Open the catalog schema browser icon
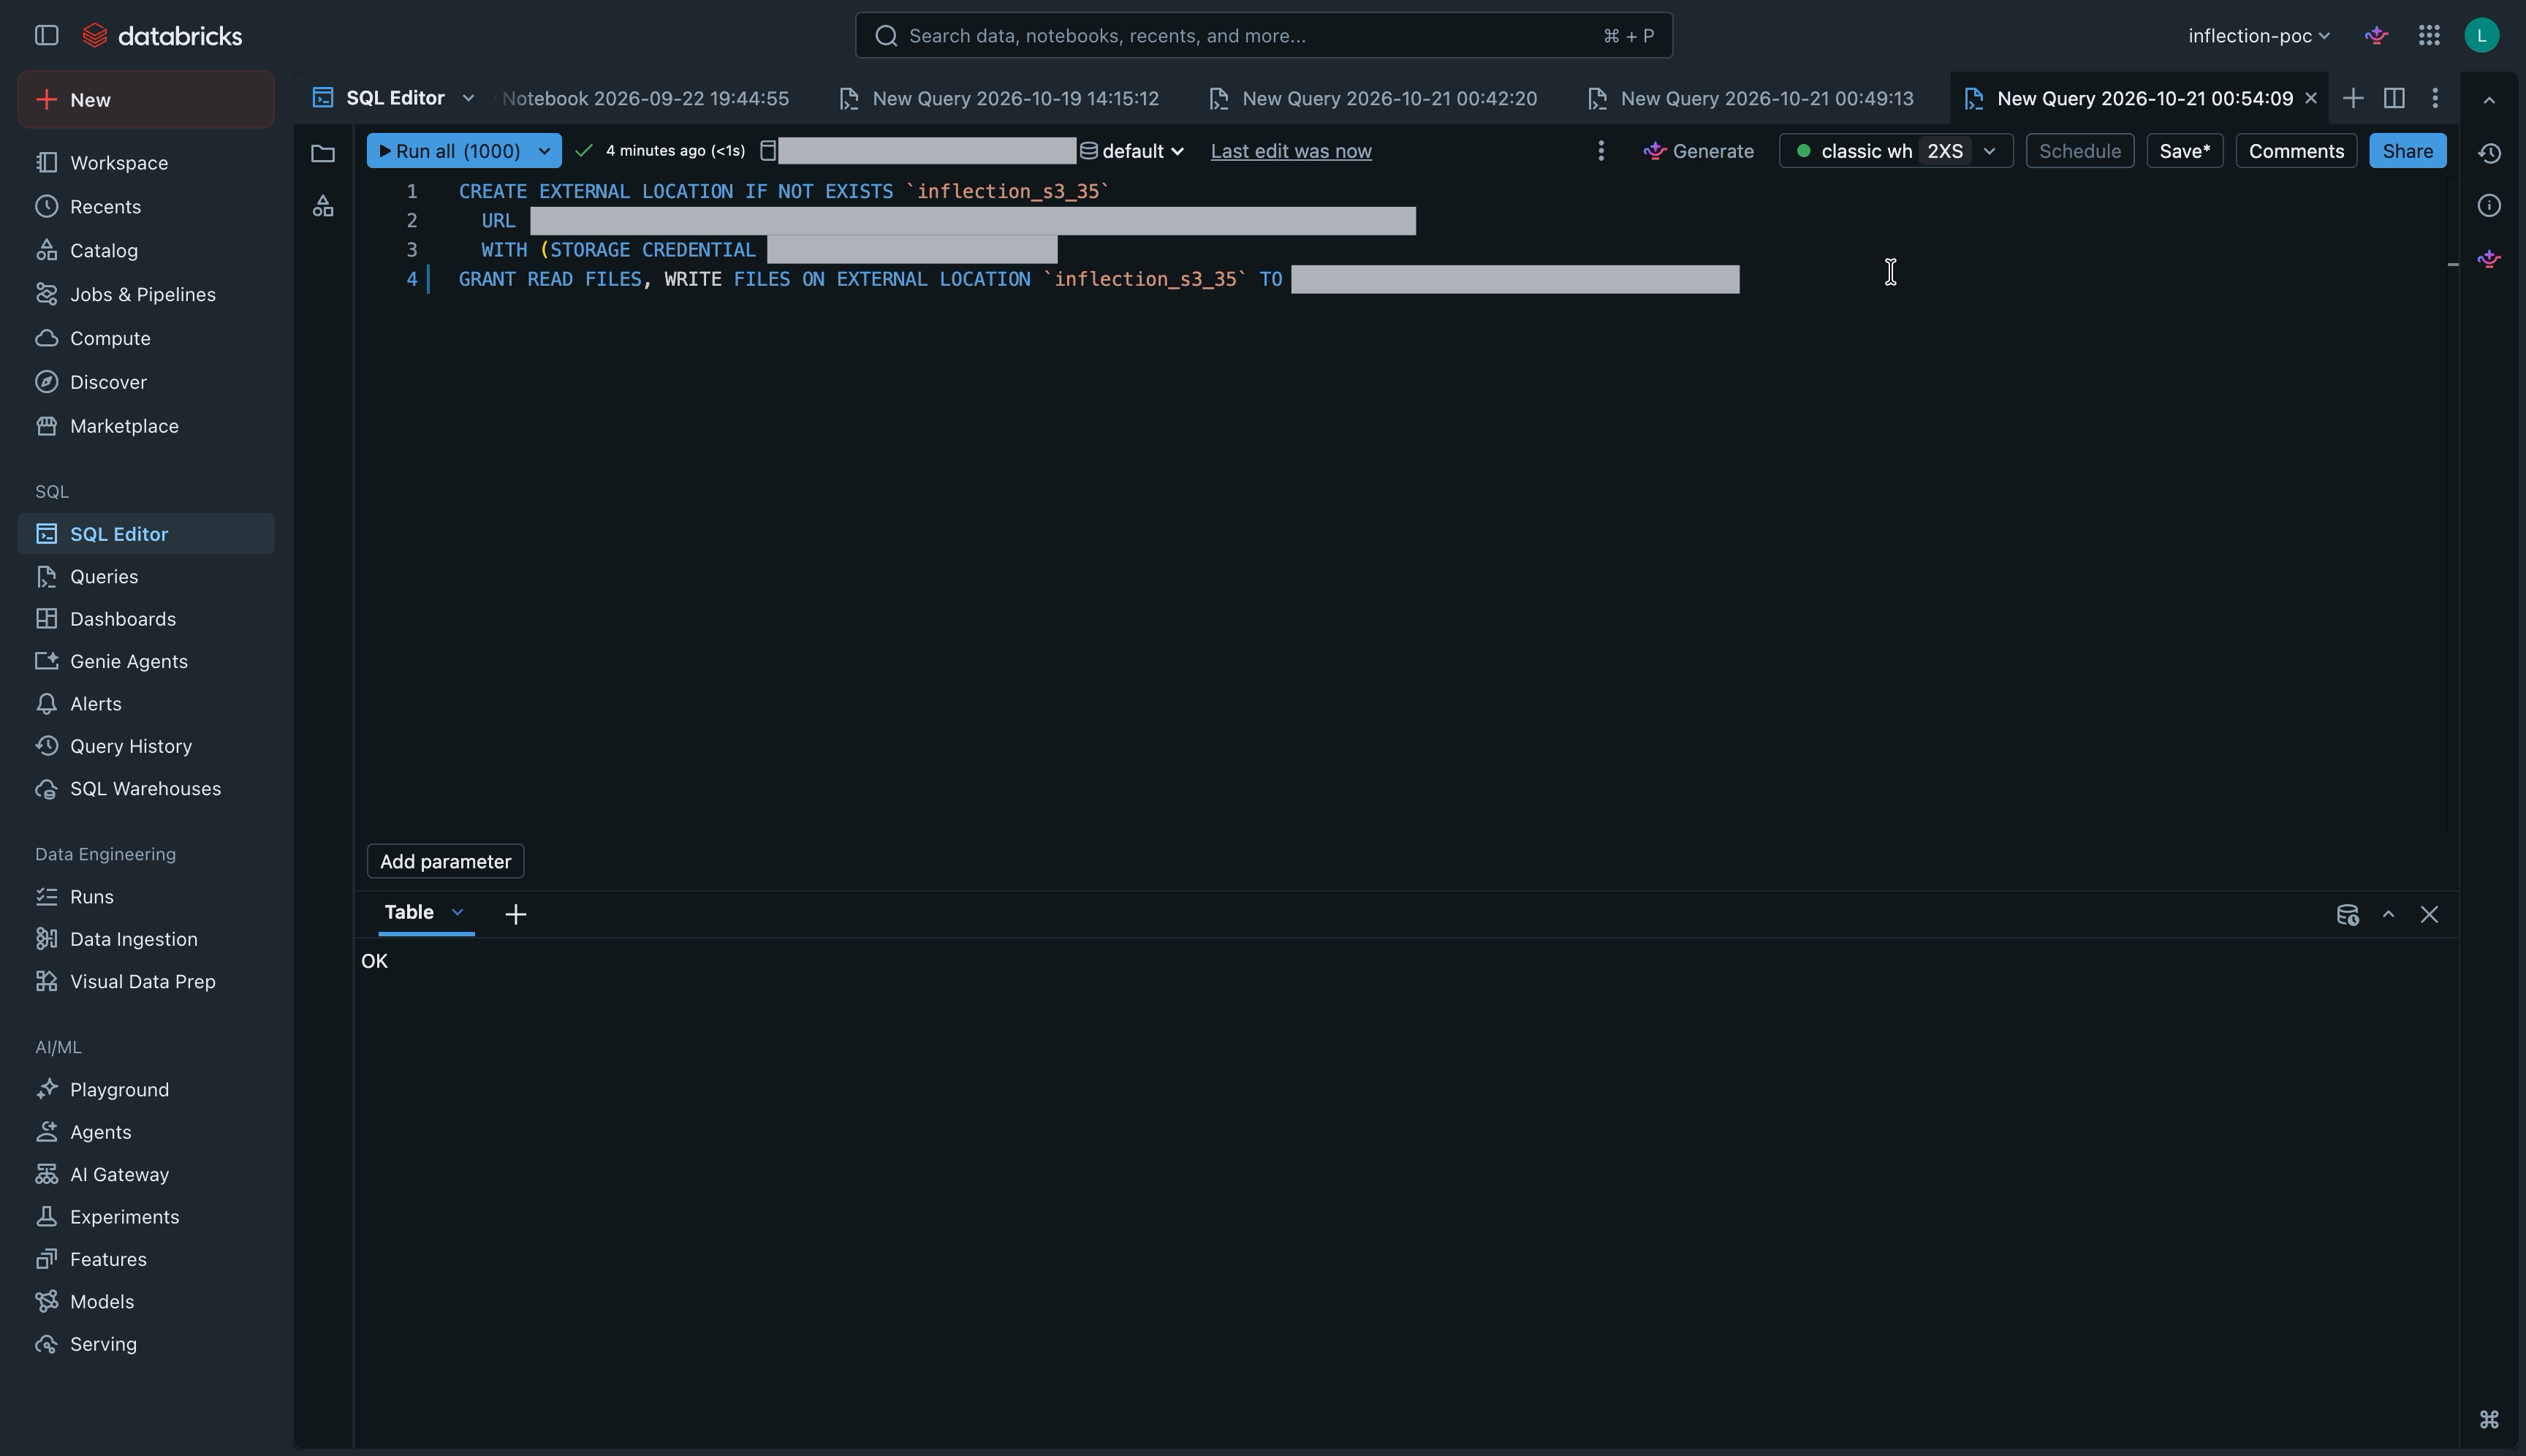2526x1456 pixels. pyautogui.click(x=322, y=206)
